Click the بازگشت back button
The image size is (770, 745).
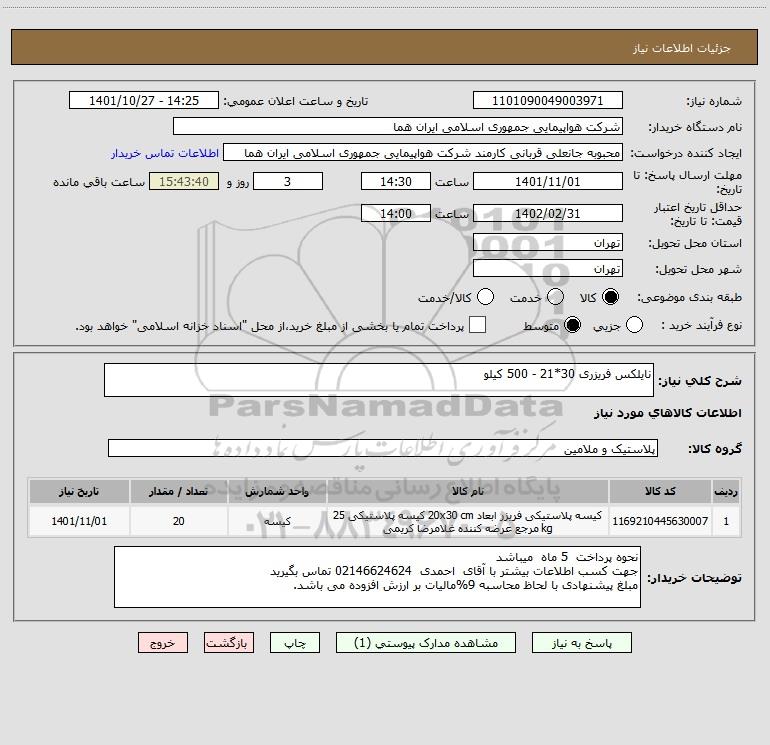pyautogui.click(x=229, y=643)
